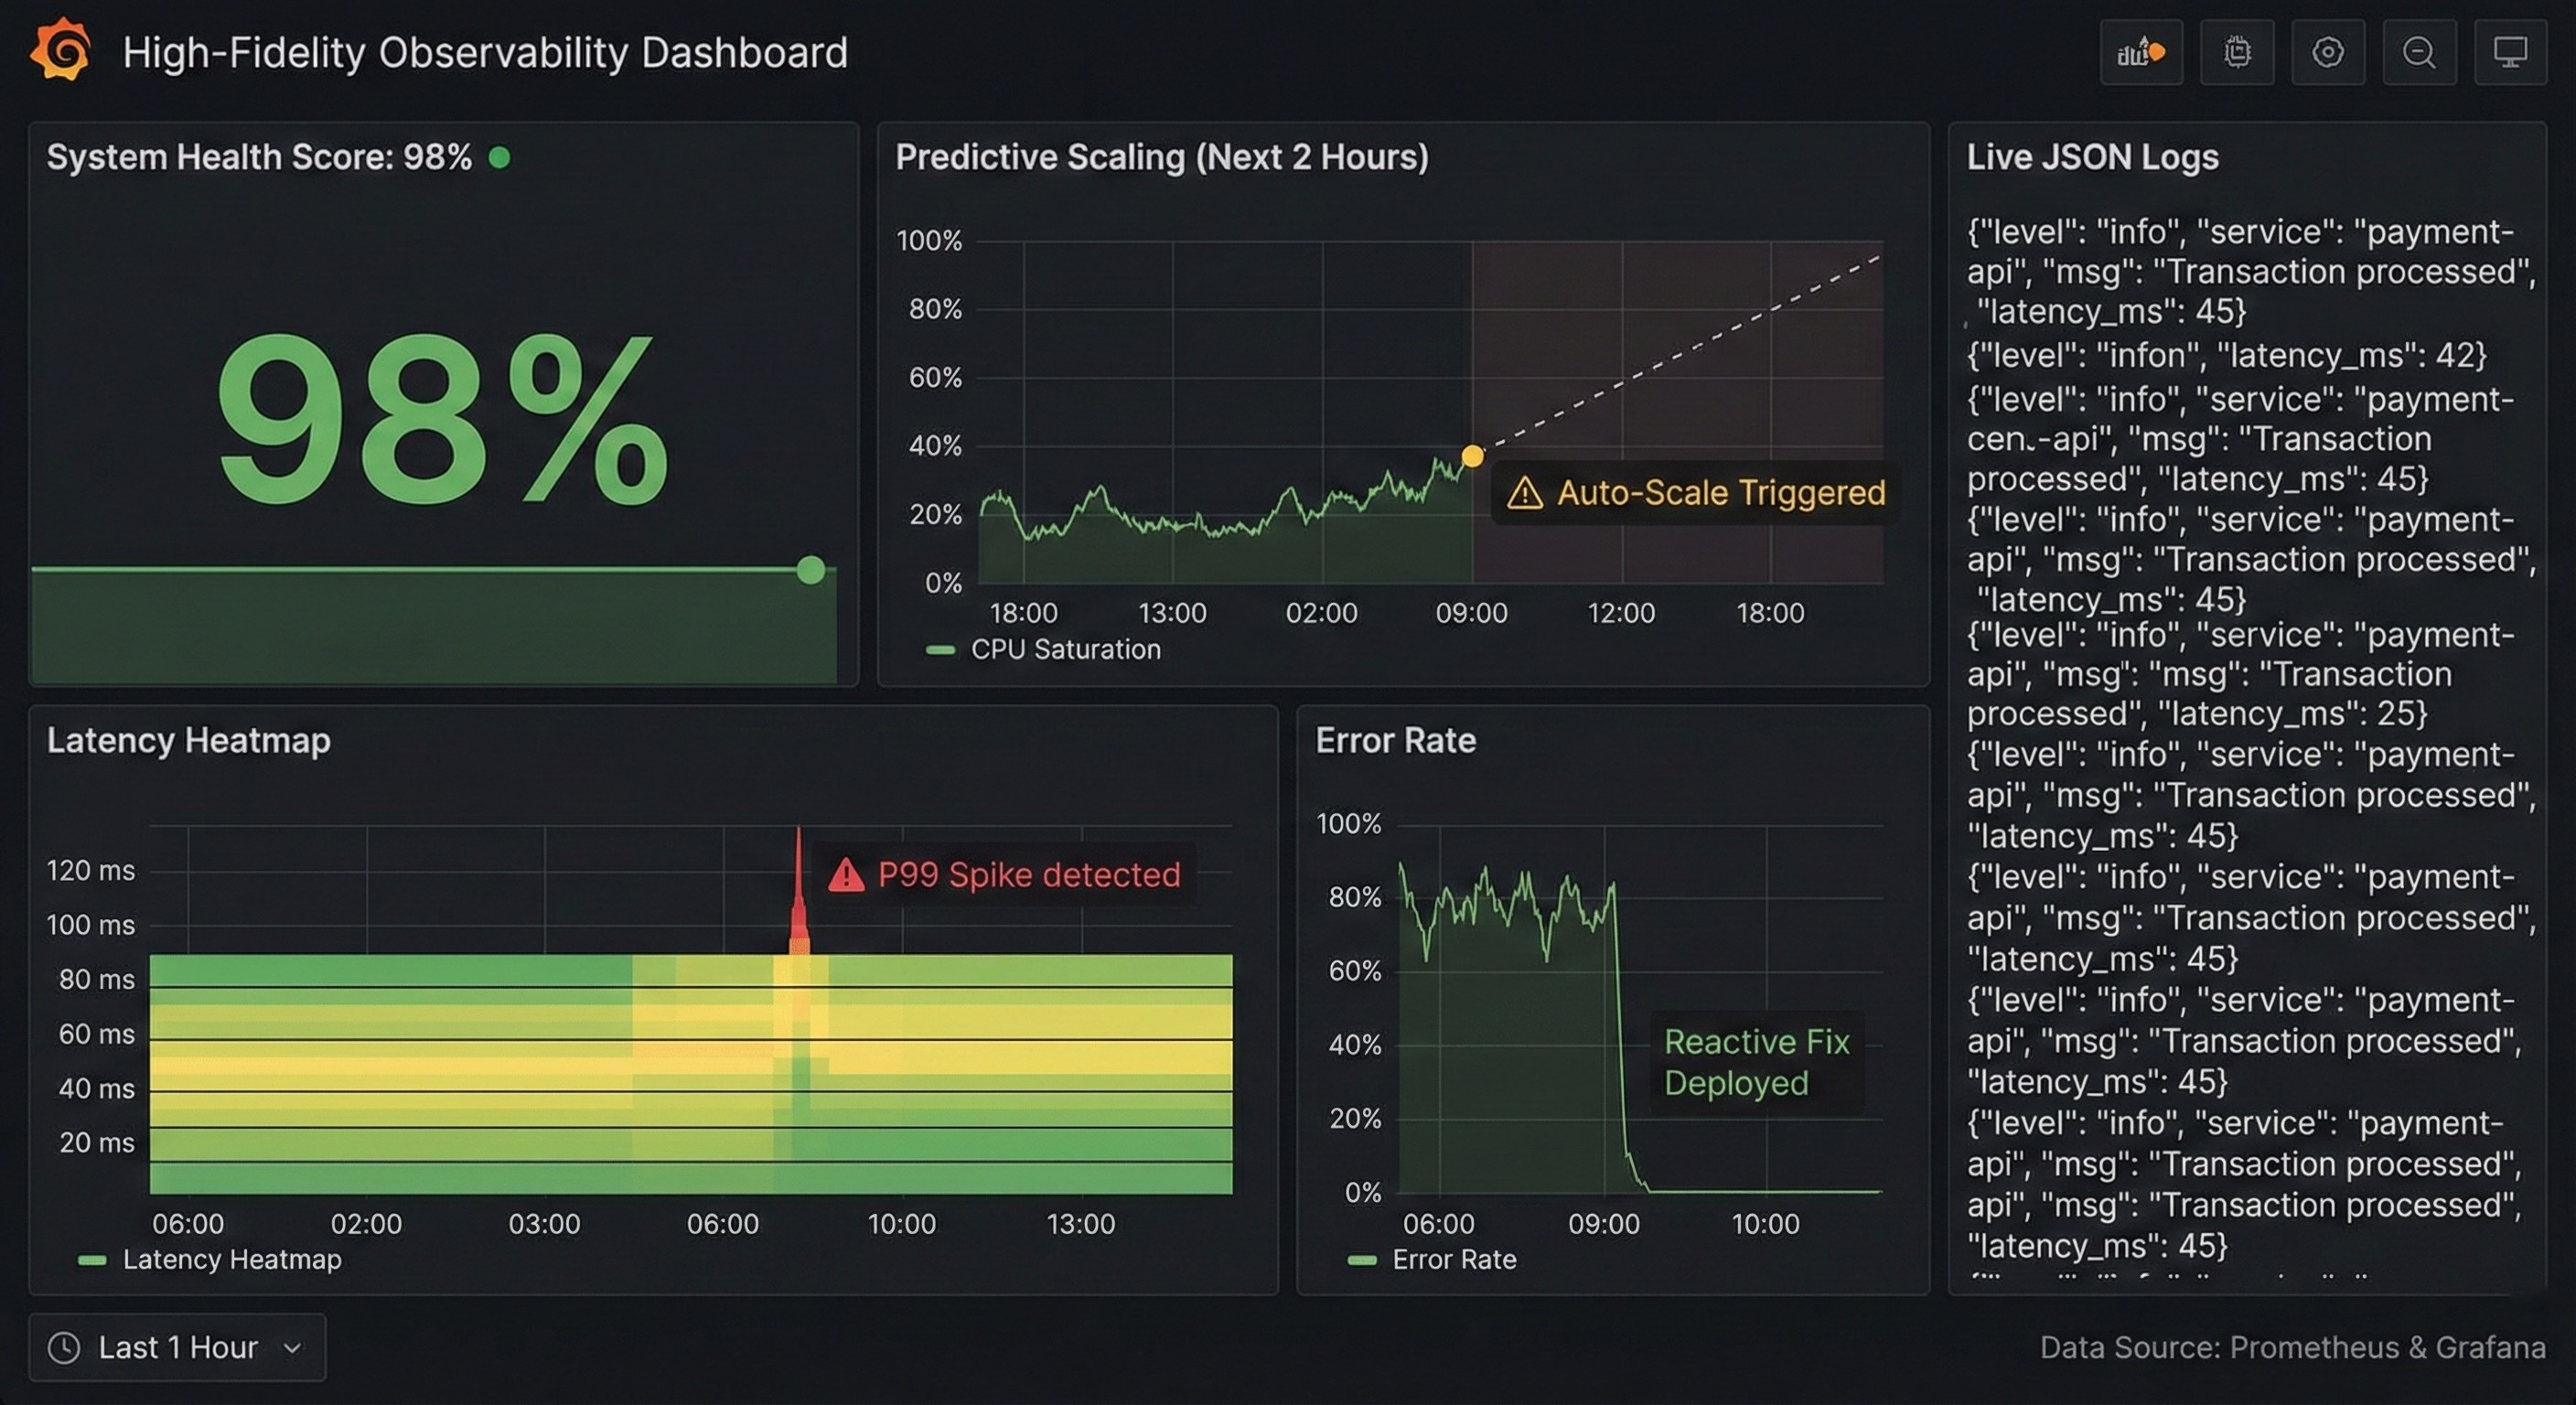Toggle the CPU Saturation series in the legend

pos(1065,649)
